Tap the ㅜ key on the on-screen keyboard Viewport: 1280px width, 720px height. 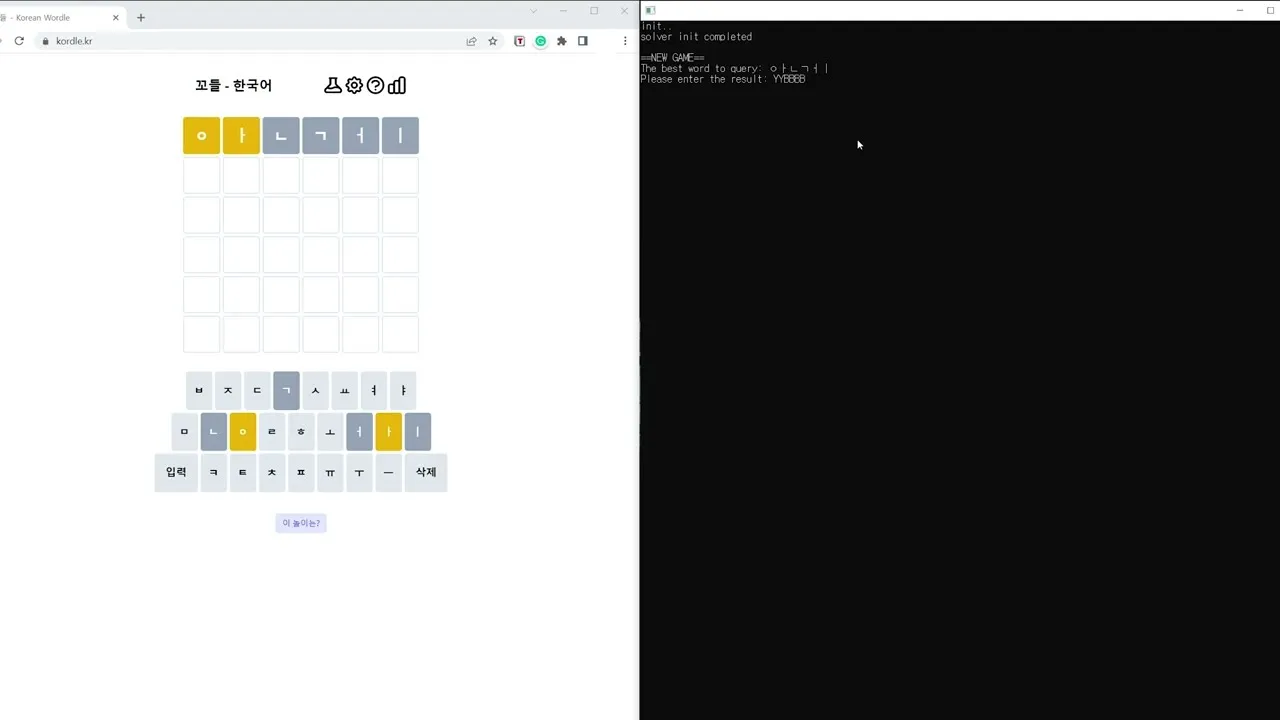click(x=359, y=472)
